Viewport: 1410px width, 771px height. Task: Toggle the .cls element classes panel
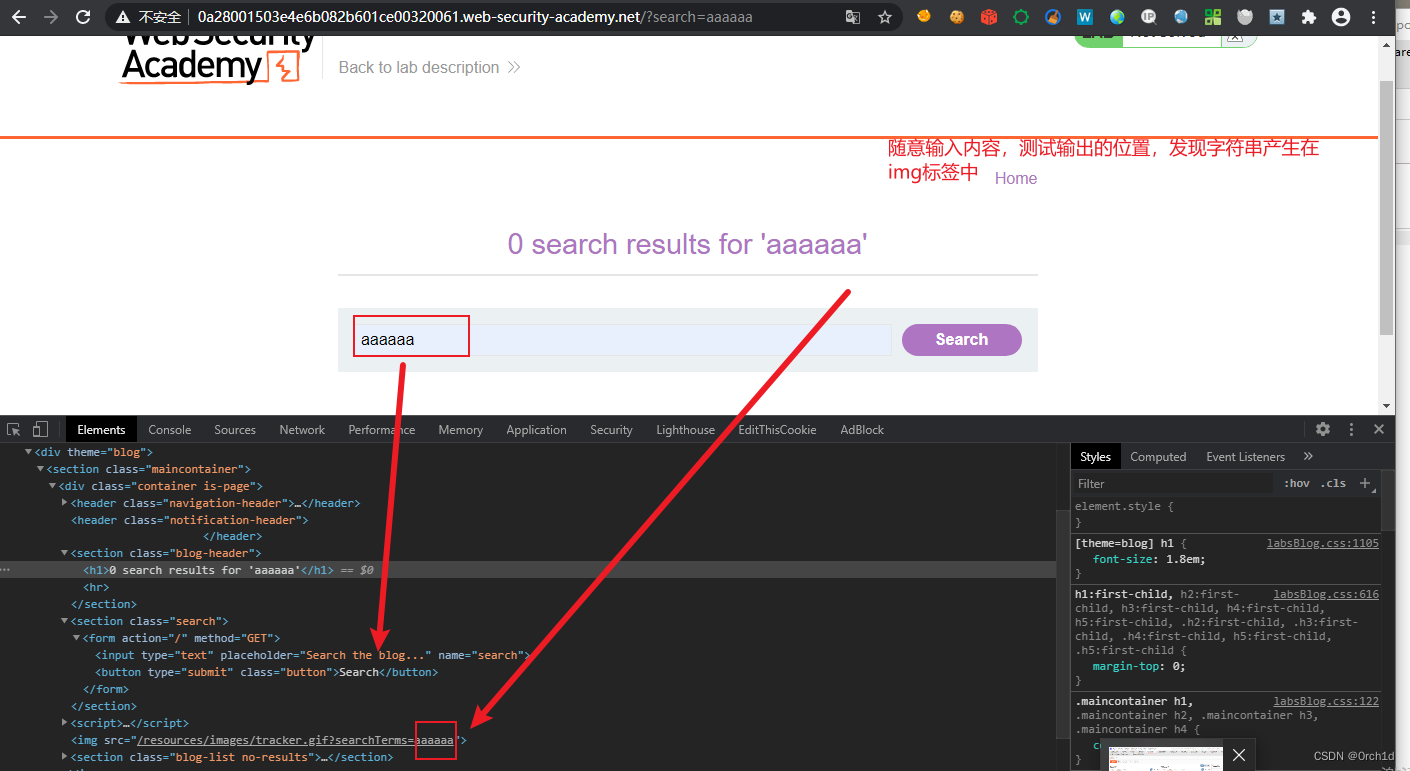[x=1333, y=483]
